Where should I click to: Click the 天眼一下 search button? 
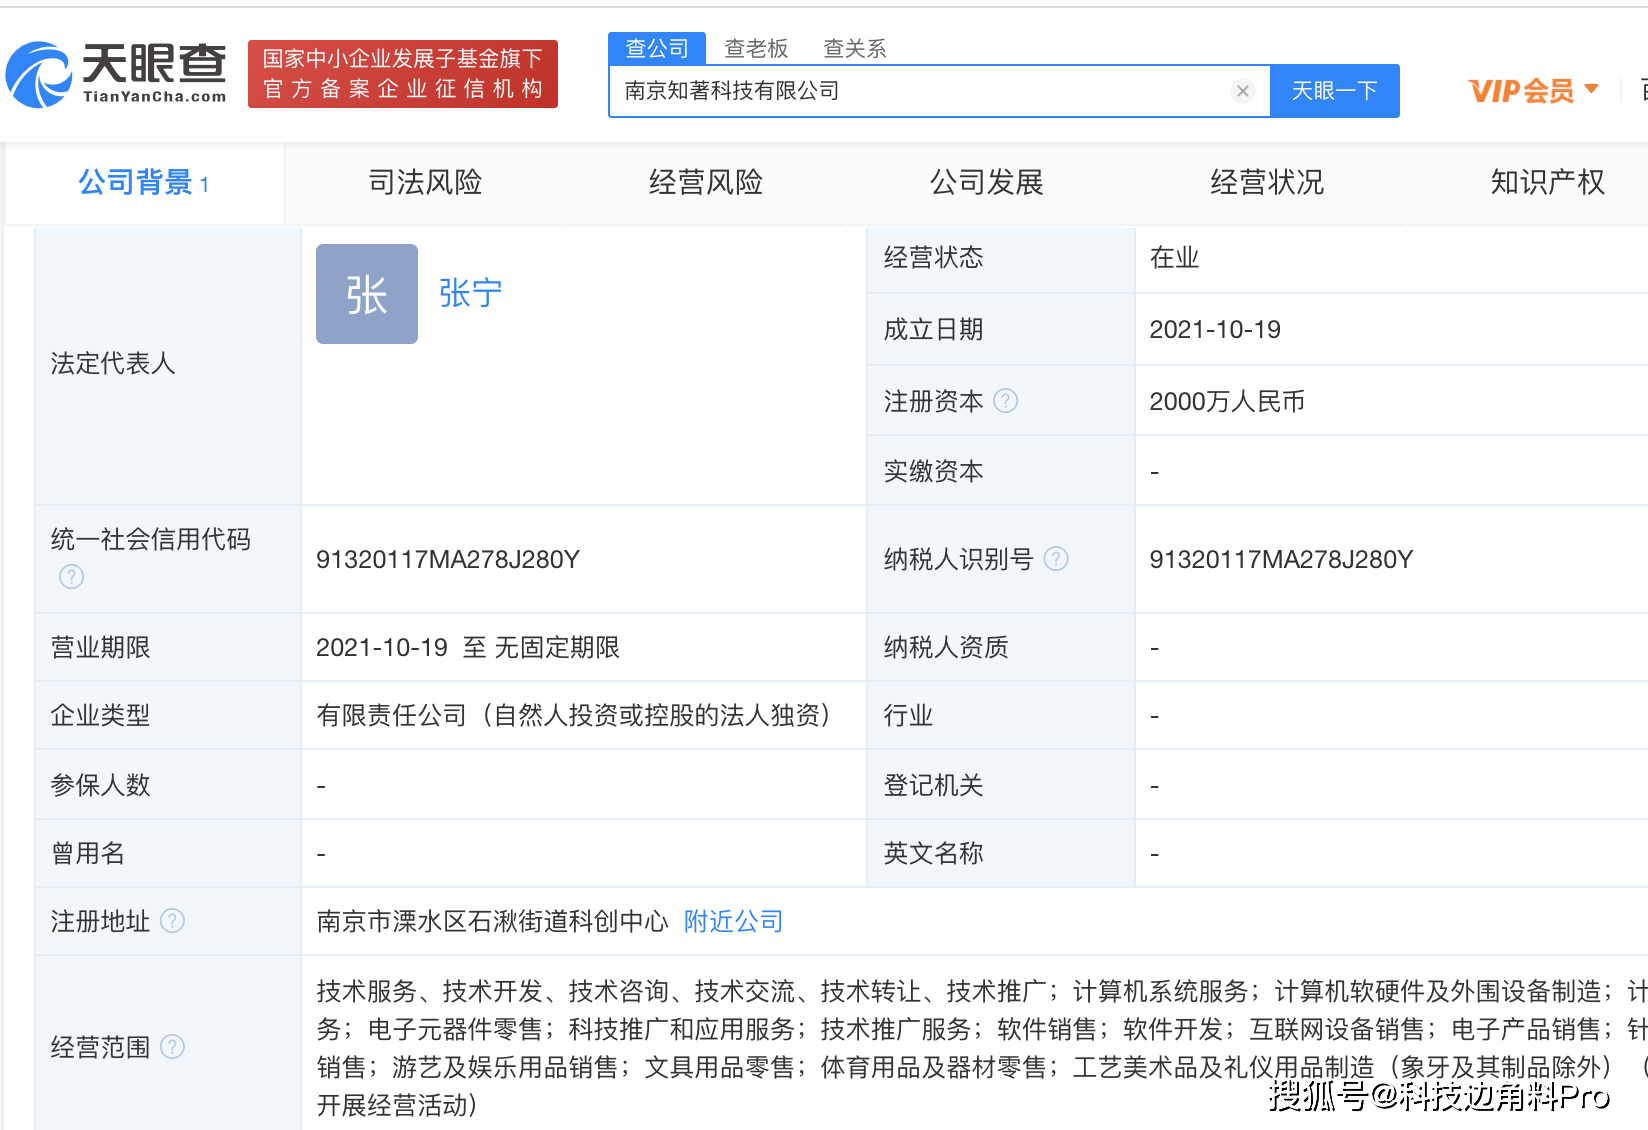1334,91
